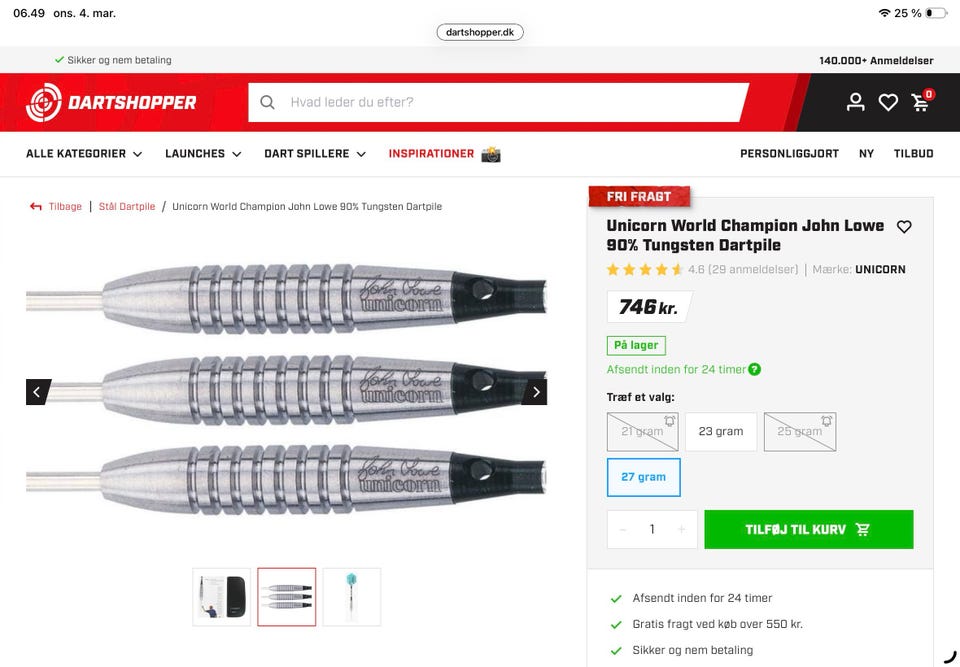This screenshot has width=960, height=667.
Task: Expand the Launches dropdown
Action: pyautogui.click(x=203, y=154)
